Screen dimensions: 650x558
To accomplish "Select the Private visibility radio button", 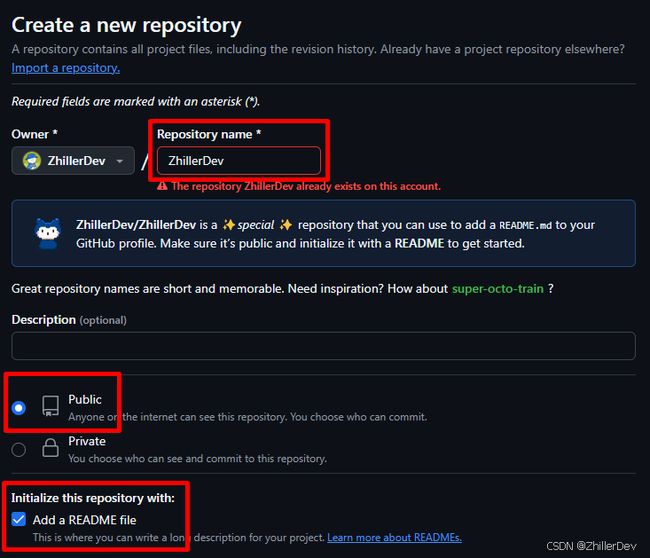I will (19, 449).
